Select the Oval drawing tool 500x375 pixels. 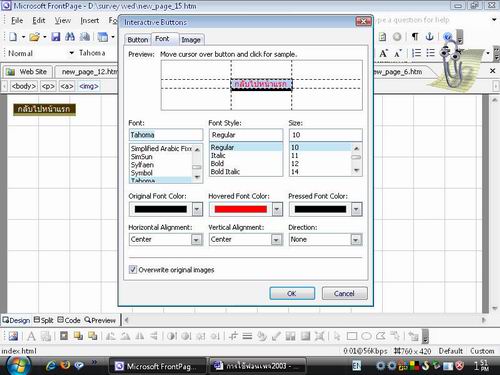pos(366,336)
